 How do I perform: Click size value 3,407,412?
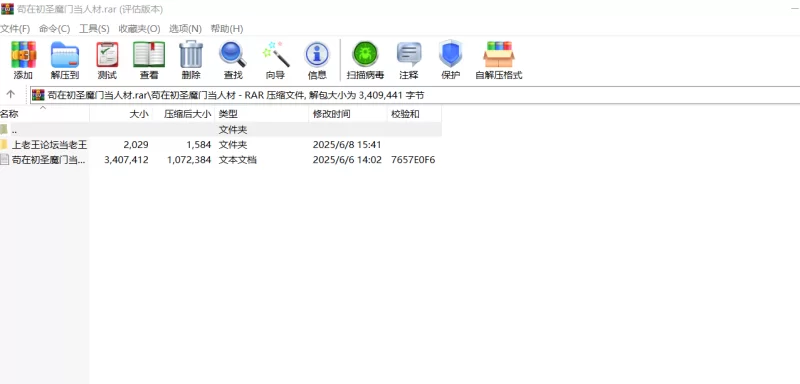point(126,160)
